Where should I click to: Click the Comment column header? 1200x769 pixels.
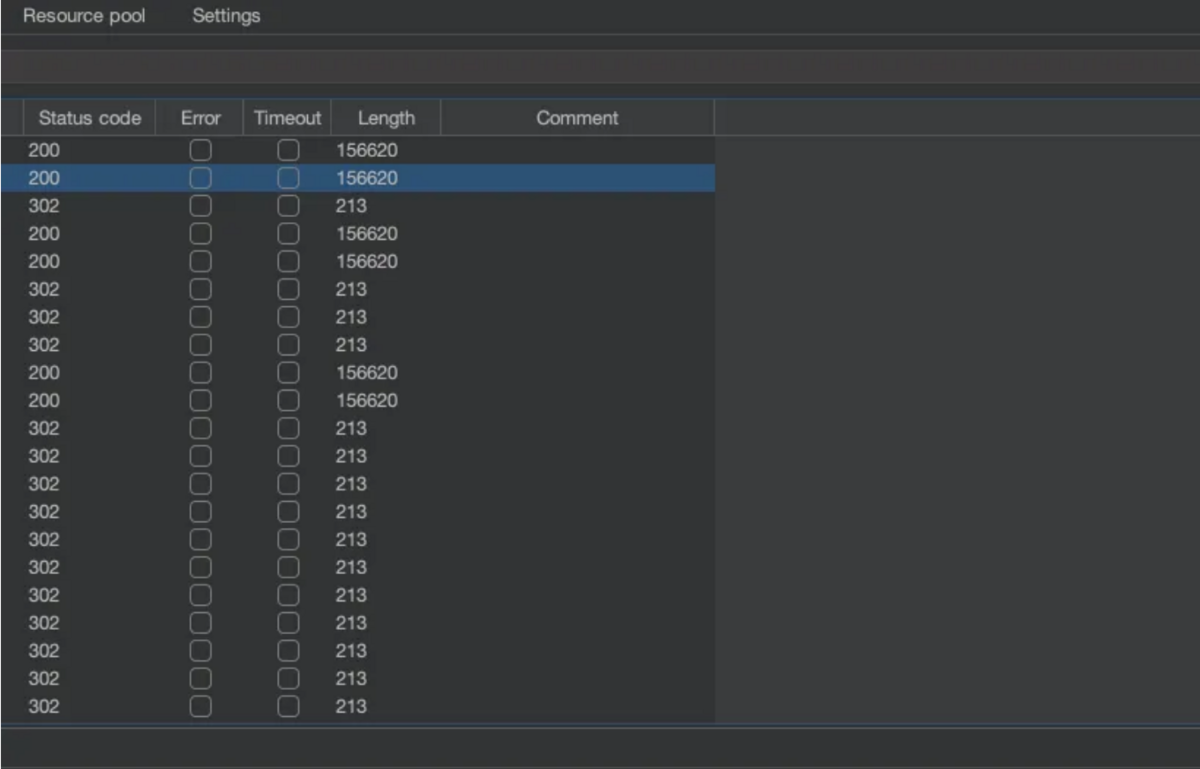tap(577, 118)
